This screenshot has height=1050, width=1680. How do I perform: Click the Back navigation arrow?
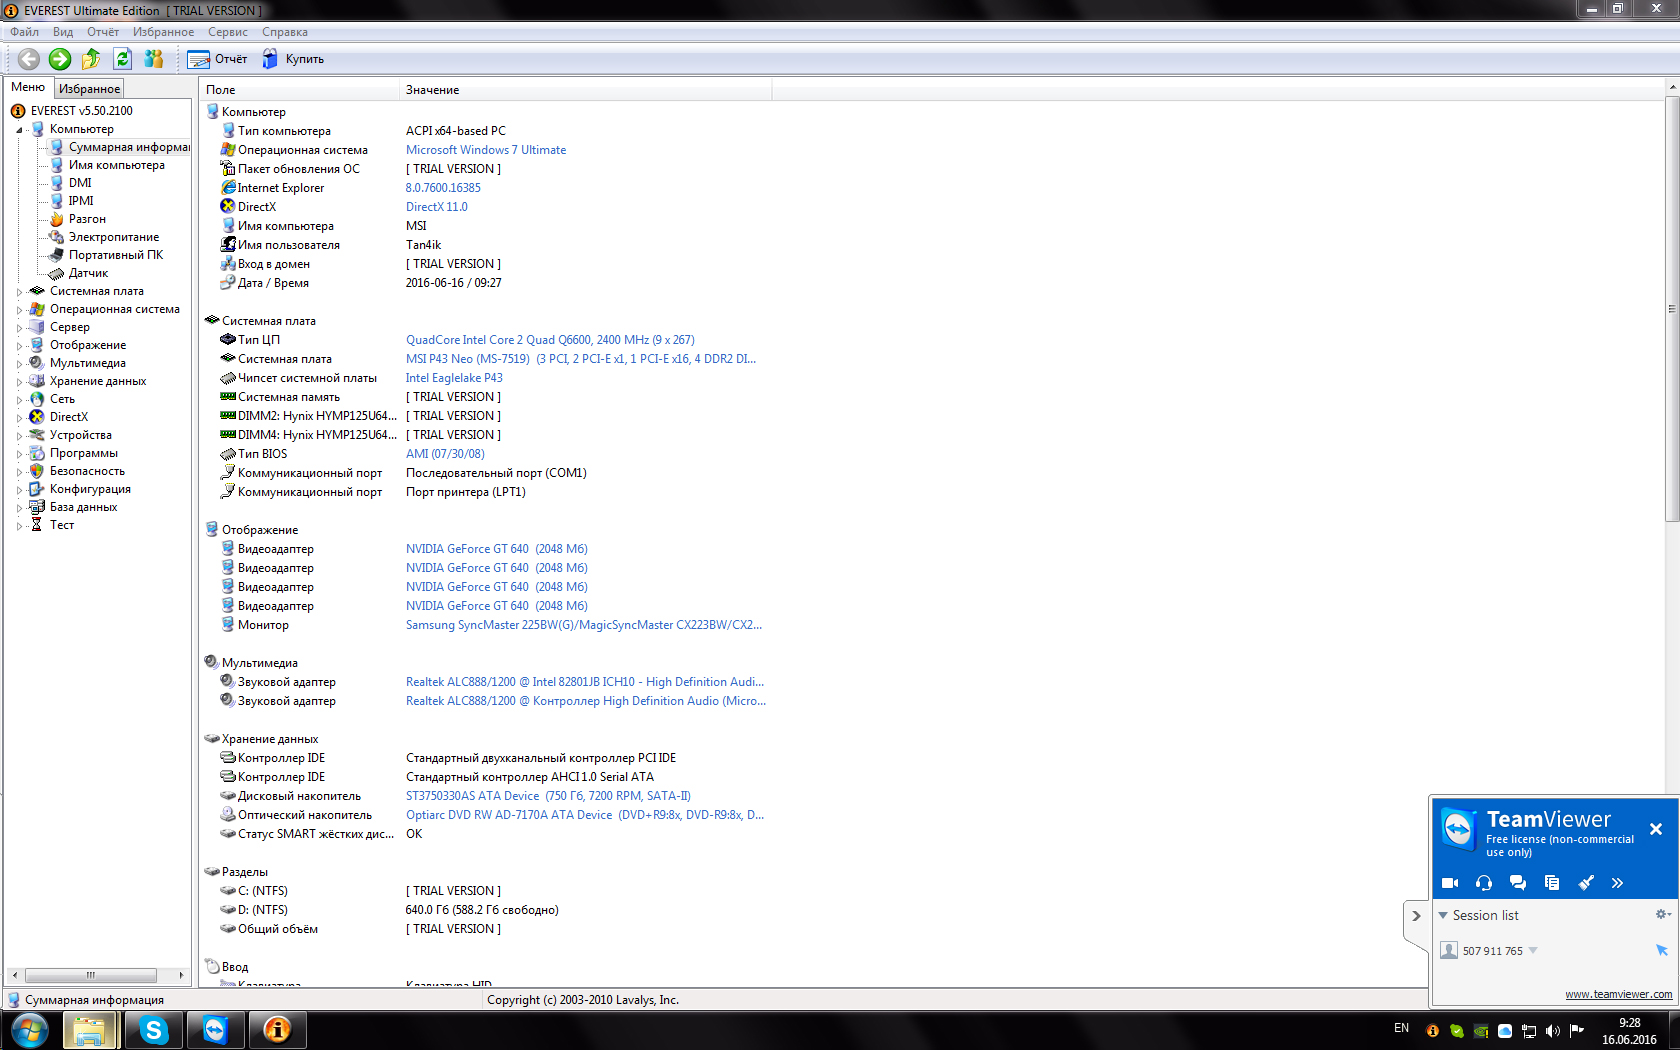tap(29, 59)
